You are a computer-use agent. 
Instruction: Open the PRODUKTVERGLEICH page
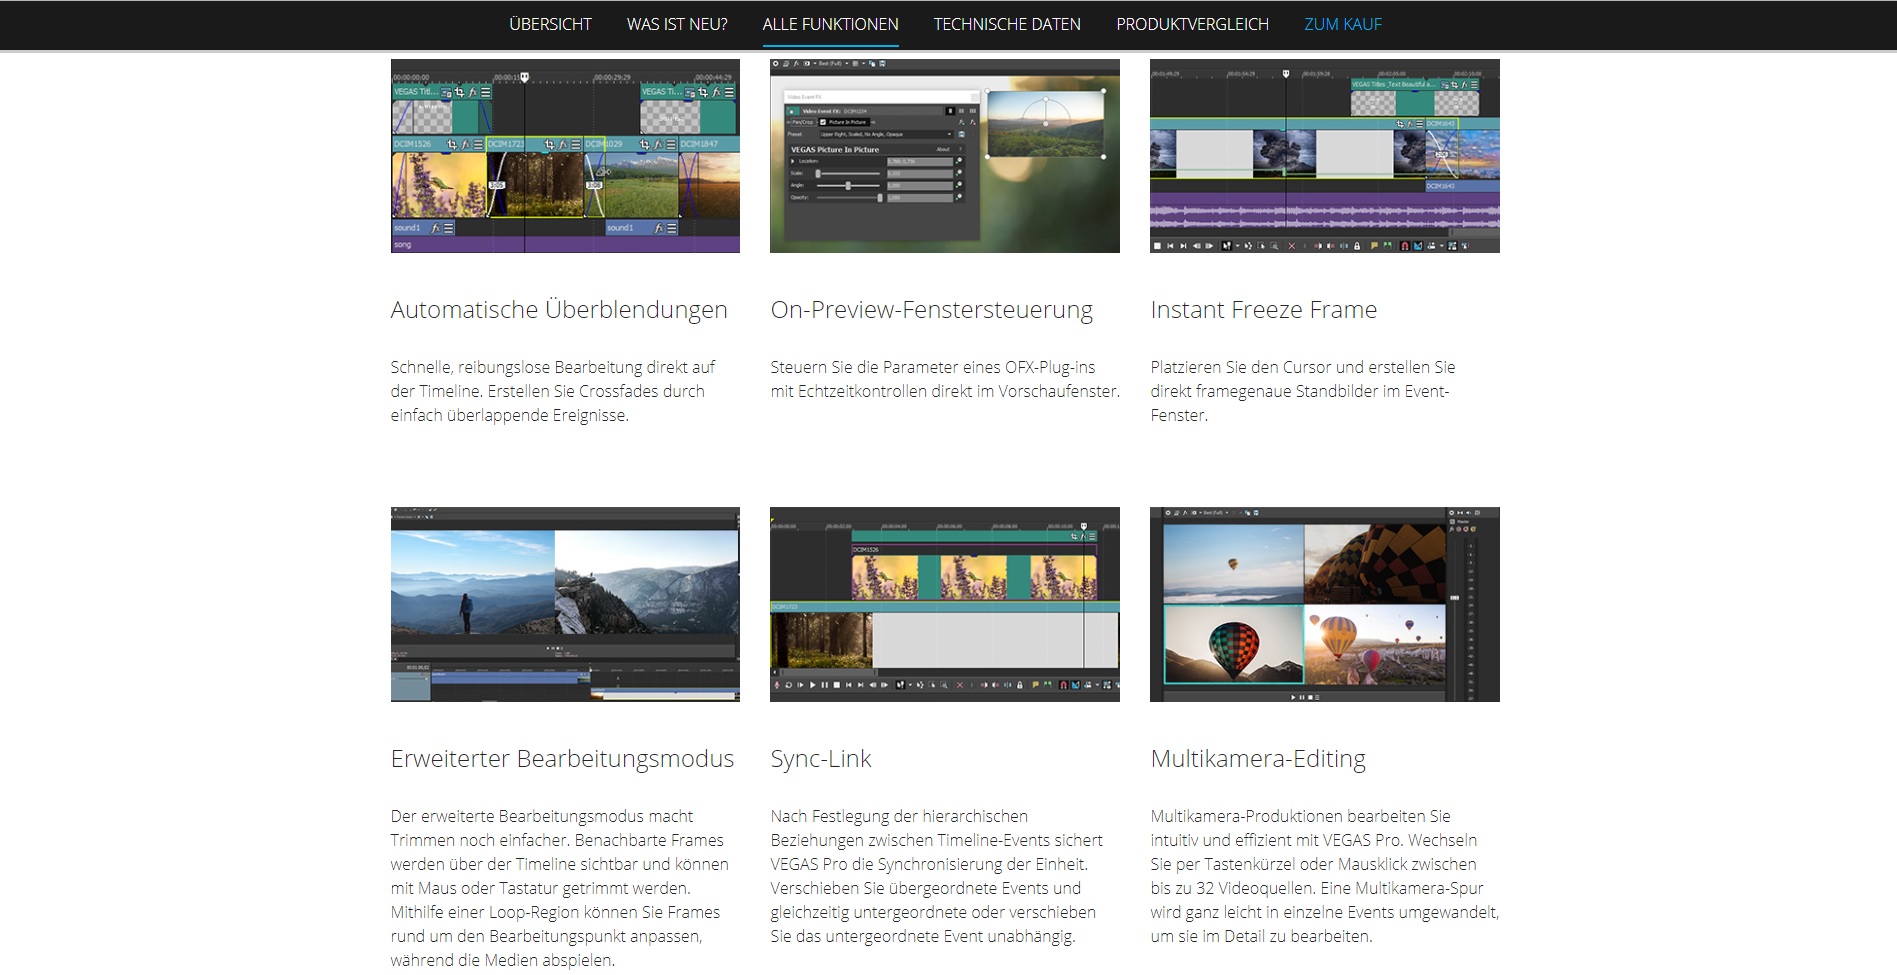coord(1192,24)
